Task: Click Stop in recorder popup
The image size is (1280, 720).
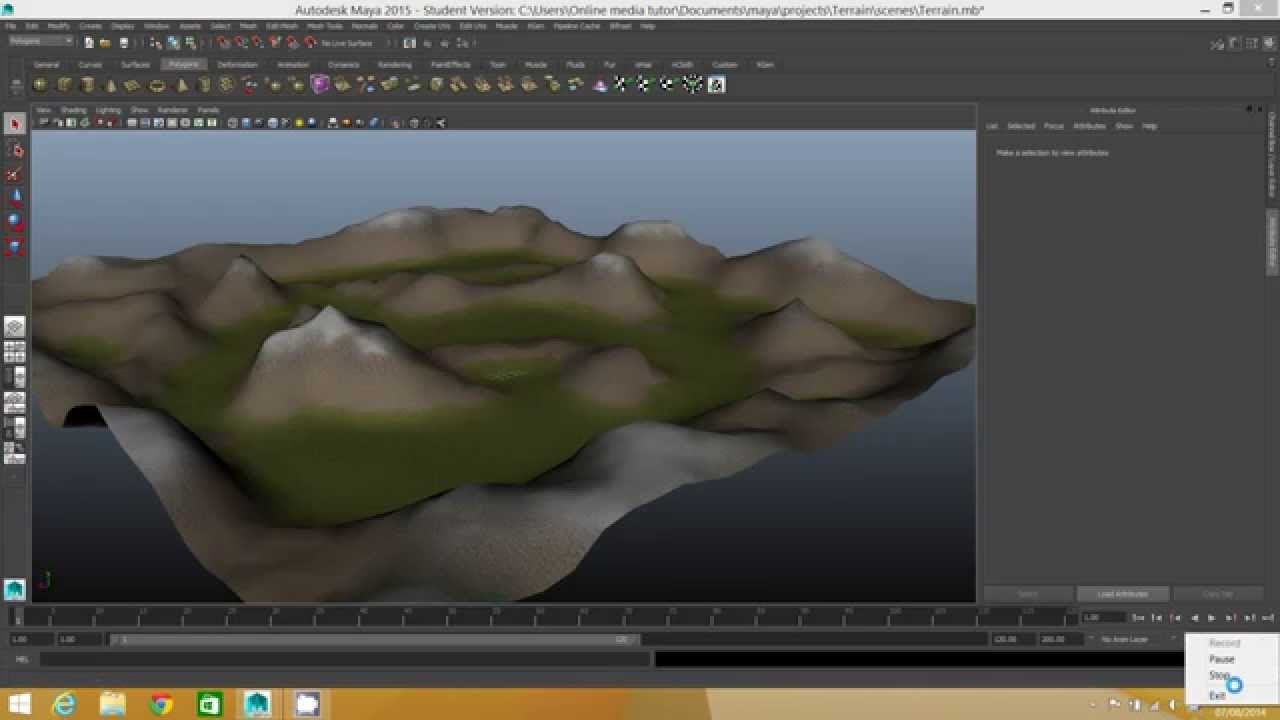Action: (1218, 676)
